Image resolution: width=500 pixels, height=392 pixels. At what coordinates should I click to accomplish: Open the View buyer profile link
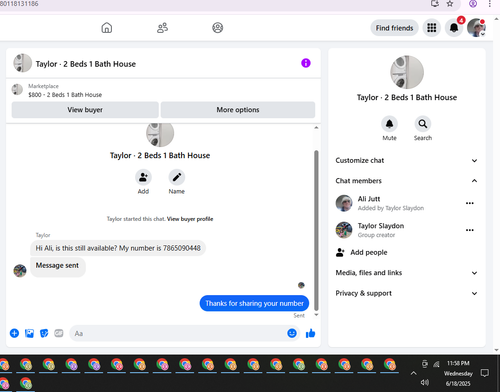coord(190,219)
